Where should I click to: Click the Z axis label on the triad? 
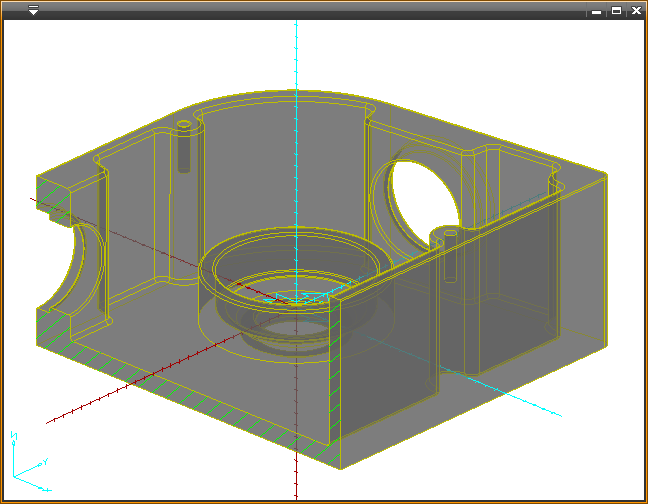coord(13,436)
